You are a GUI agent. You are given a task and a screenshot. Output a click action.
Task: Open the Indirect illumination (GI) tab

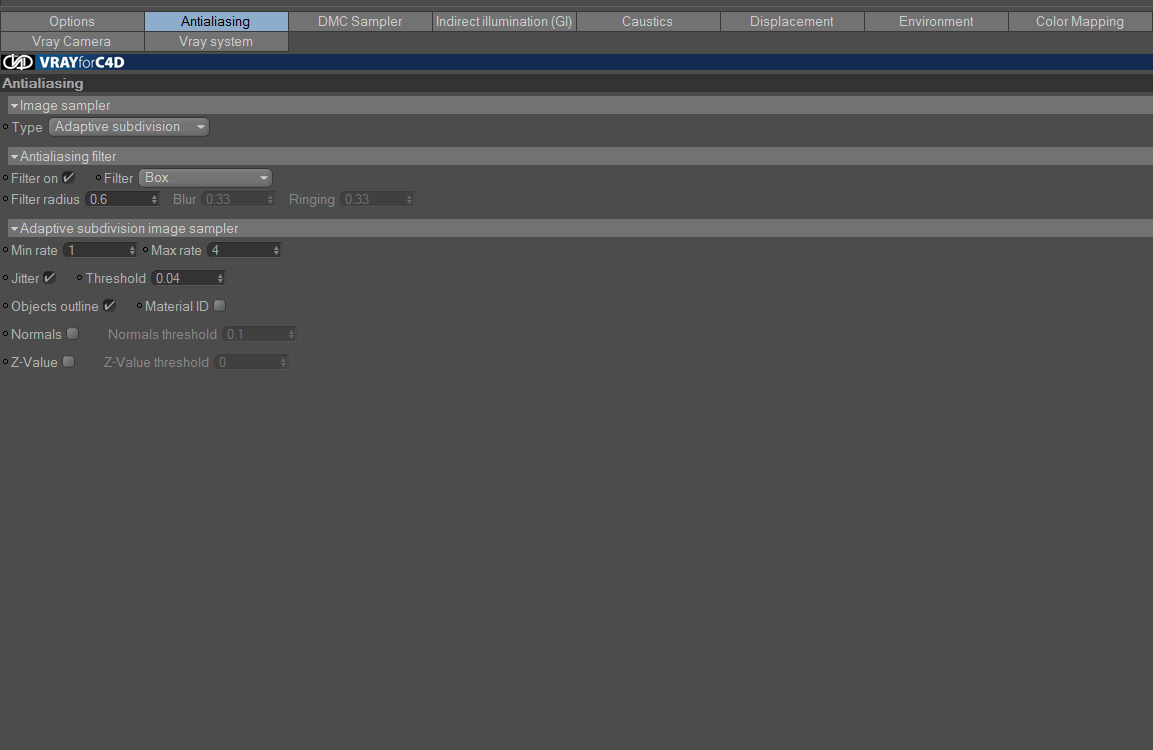504,21
